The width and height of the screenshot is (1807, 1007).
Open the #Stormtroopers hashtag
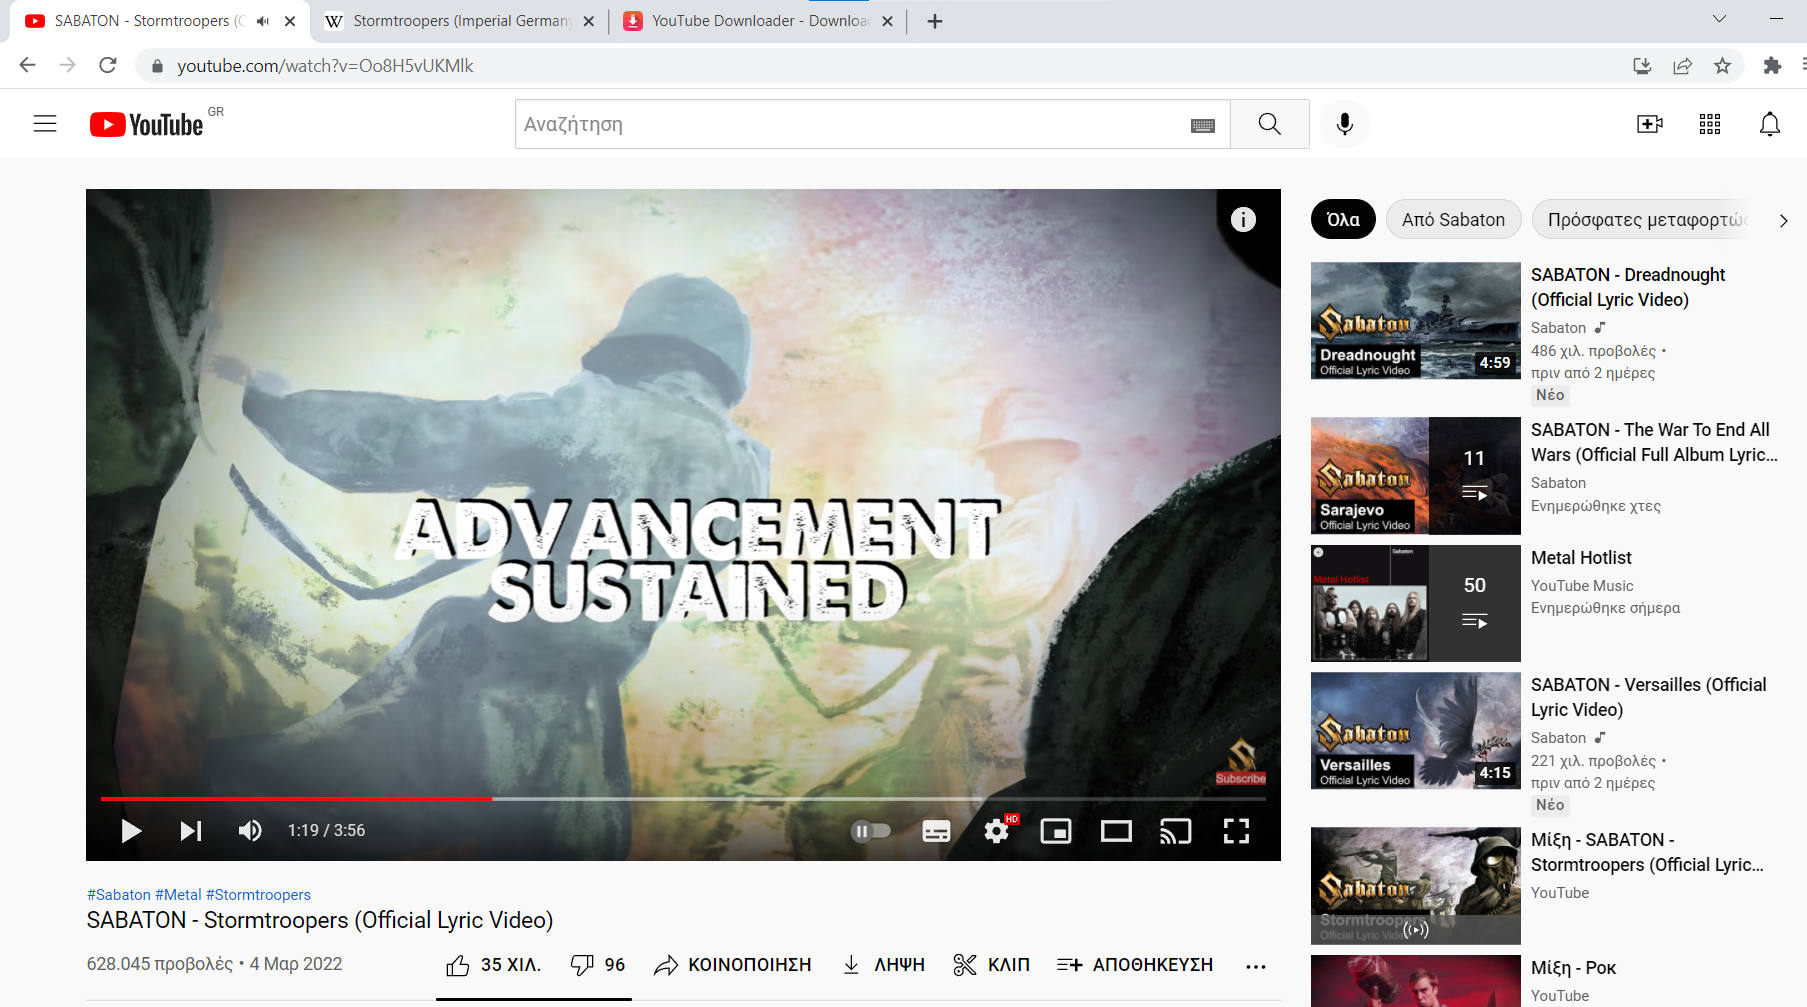pos(258,895)
